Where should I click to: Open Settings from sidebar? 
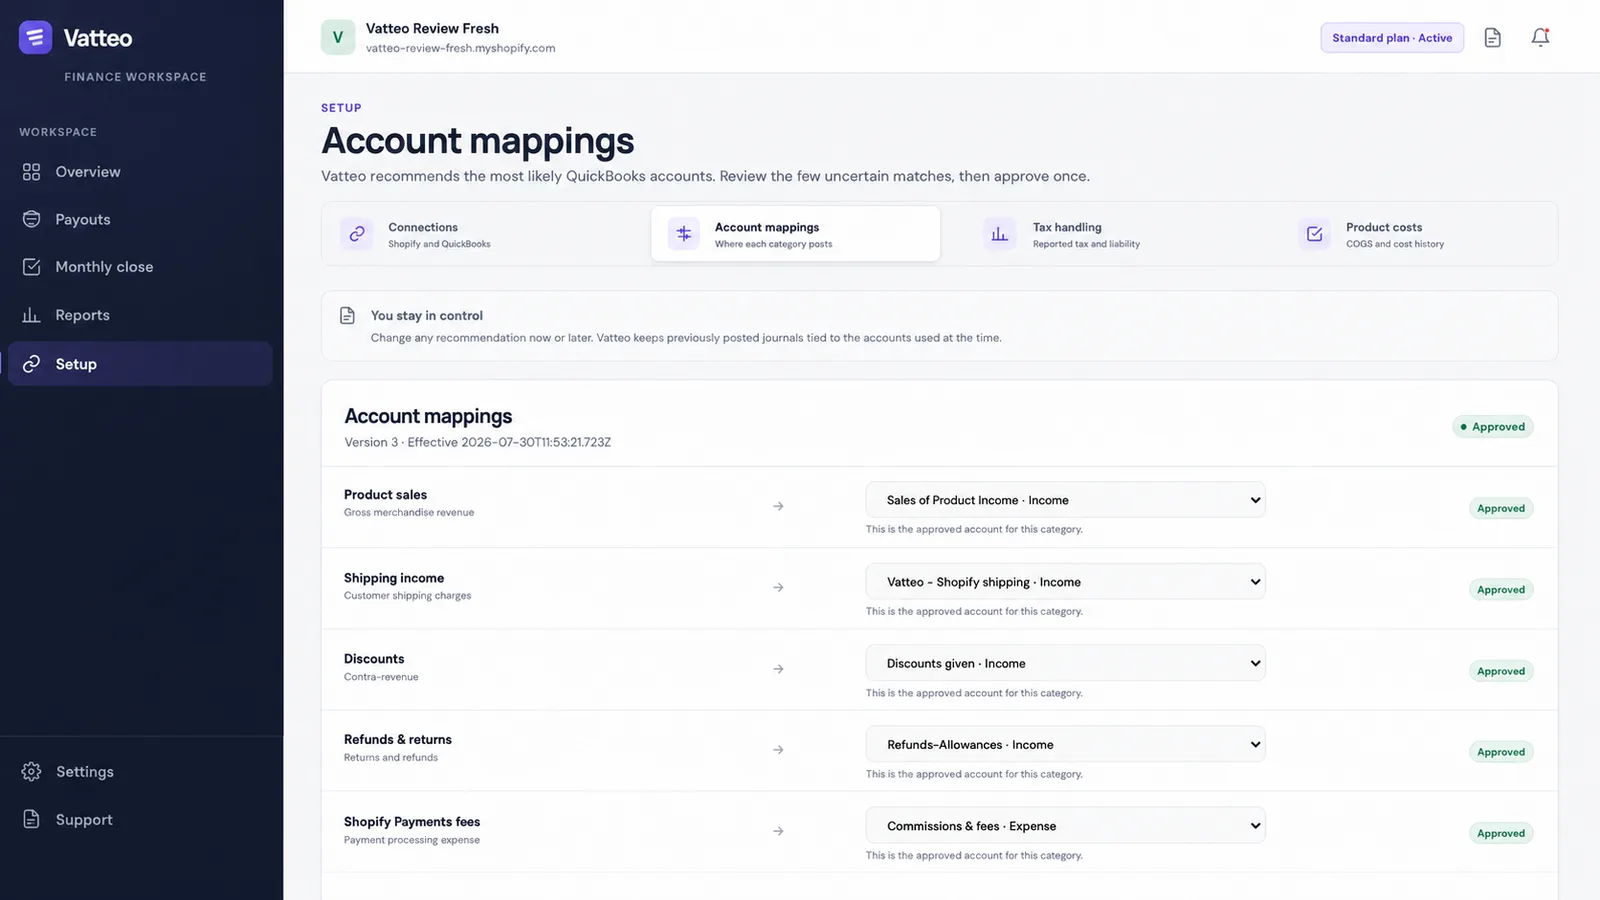[x=140, y=772]
